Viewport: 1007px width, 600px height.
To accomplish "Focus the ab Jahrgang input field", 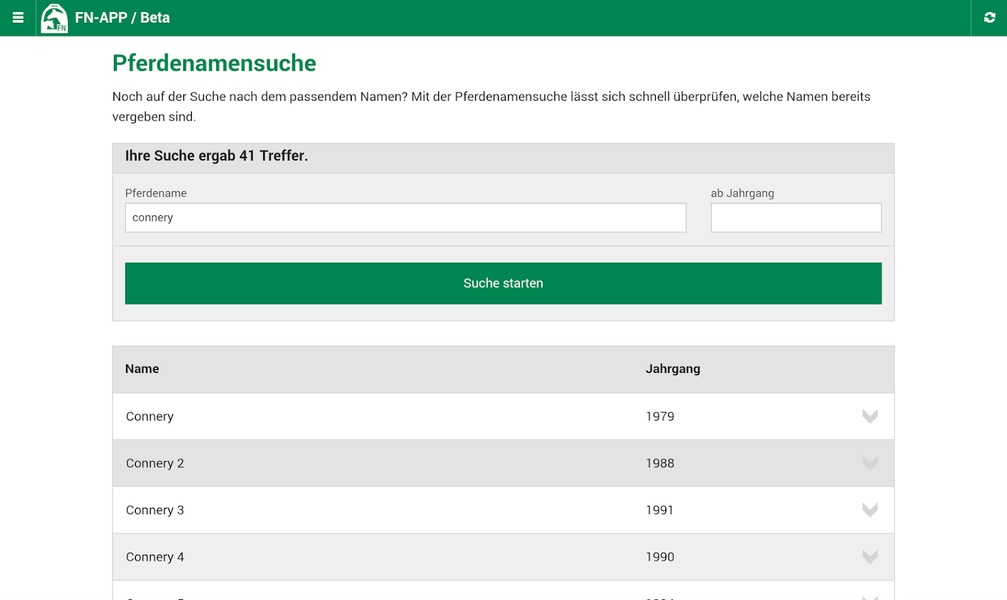I will pyautogui.click(x=796, y=218).
